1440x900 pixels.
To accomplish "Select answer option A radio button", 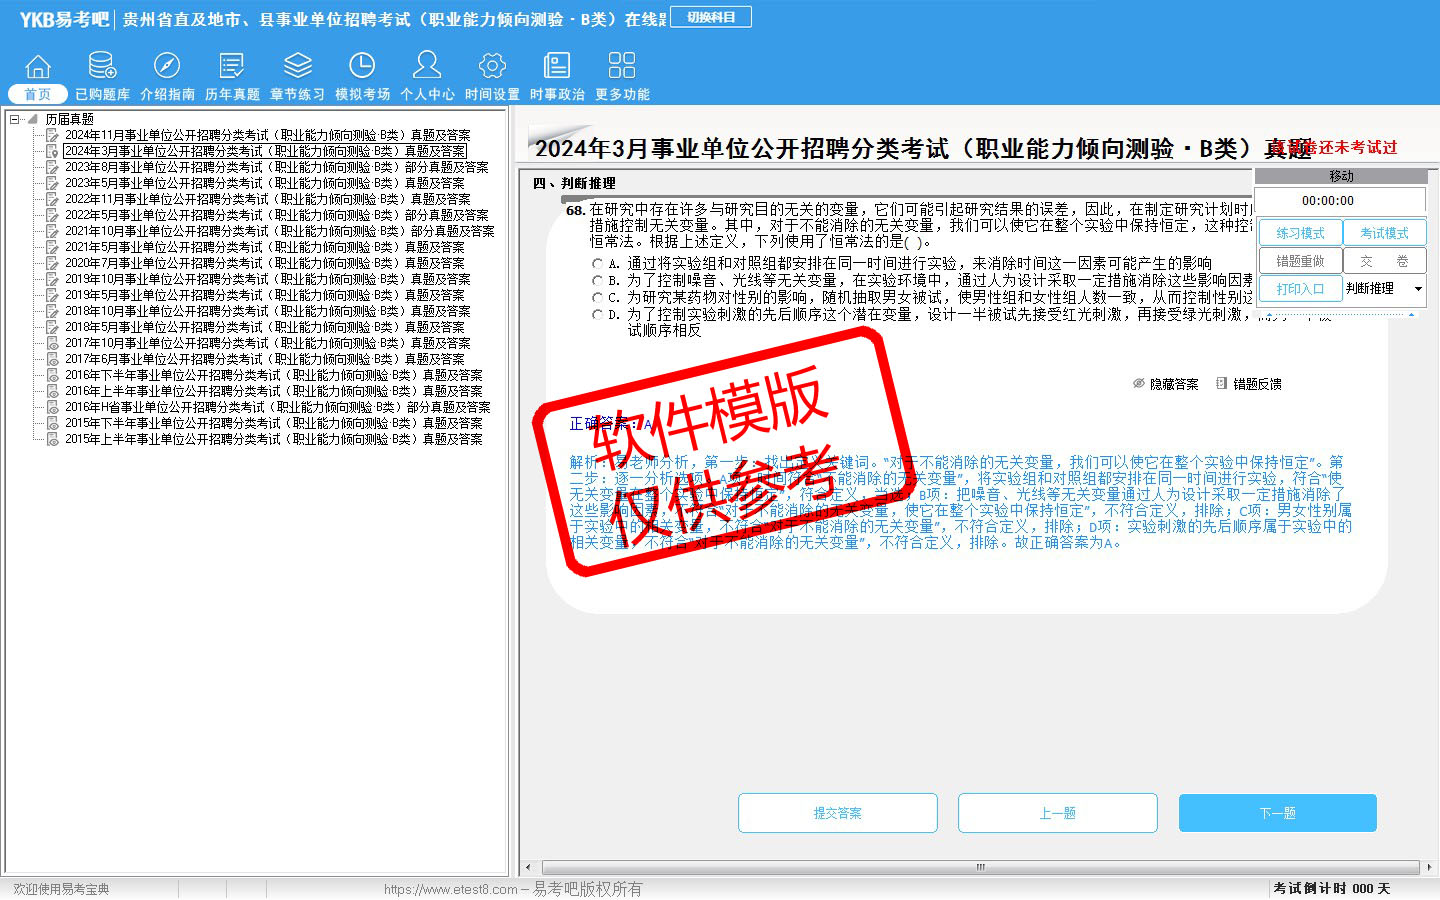I will (597, 264).
